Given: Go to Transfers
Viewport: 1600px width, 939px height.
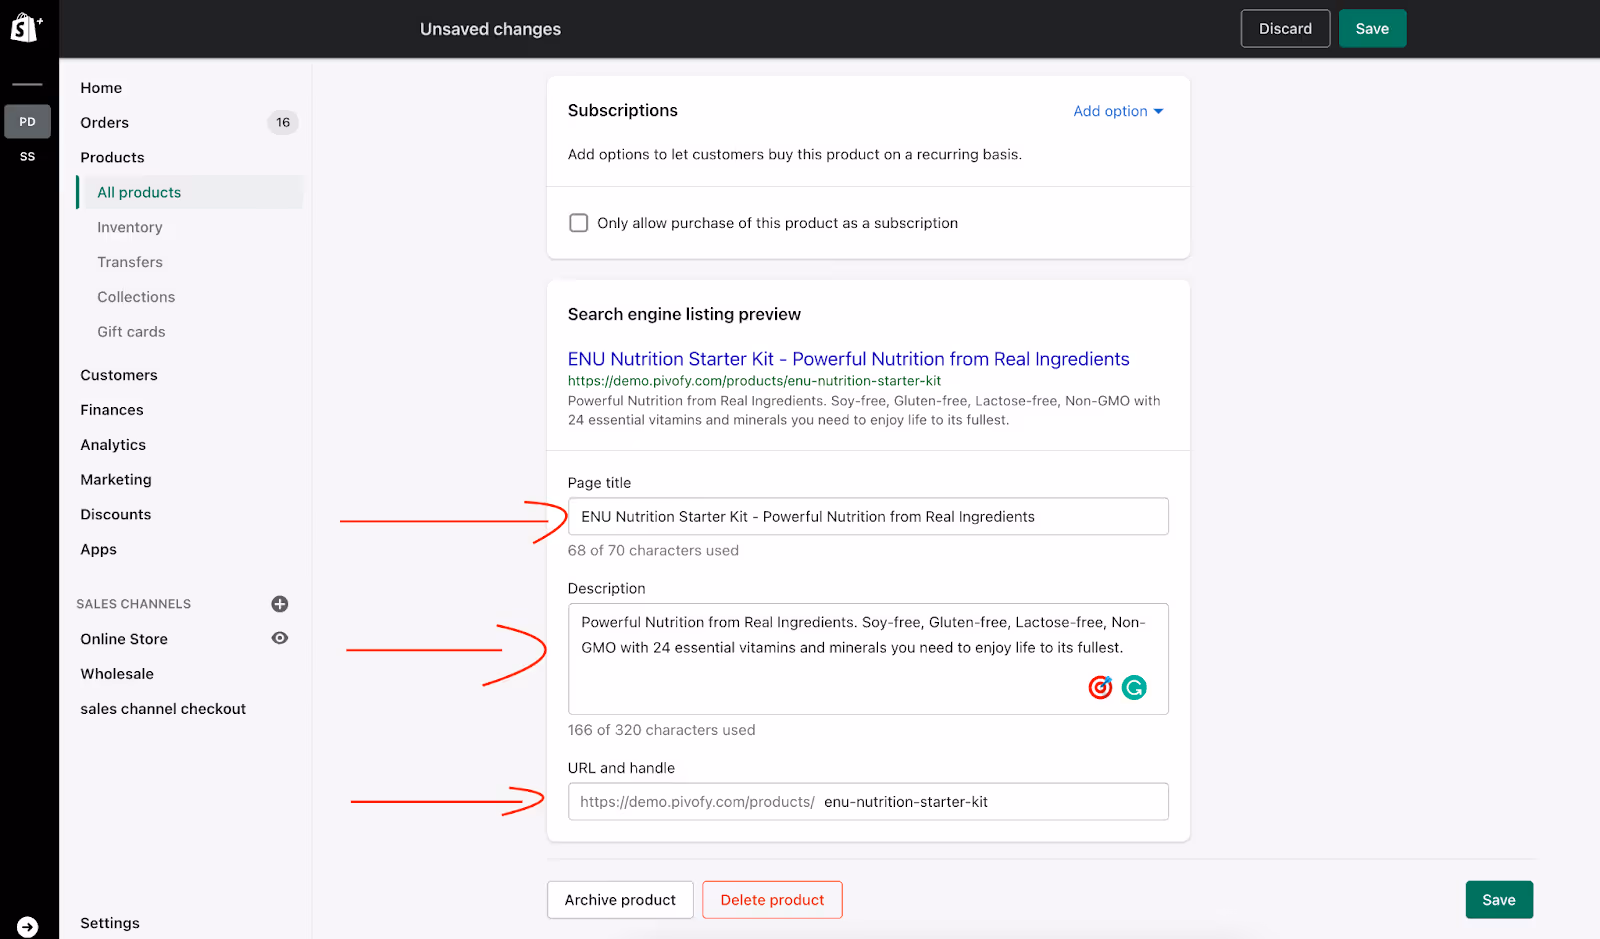Looking at the screenshot, I should point(130,262).
